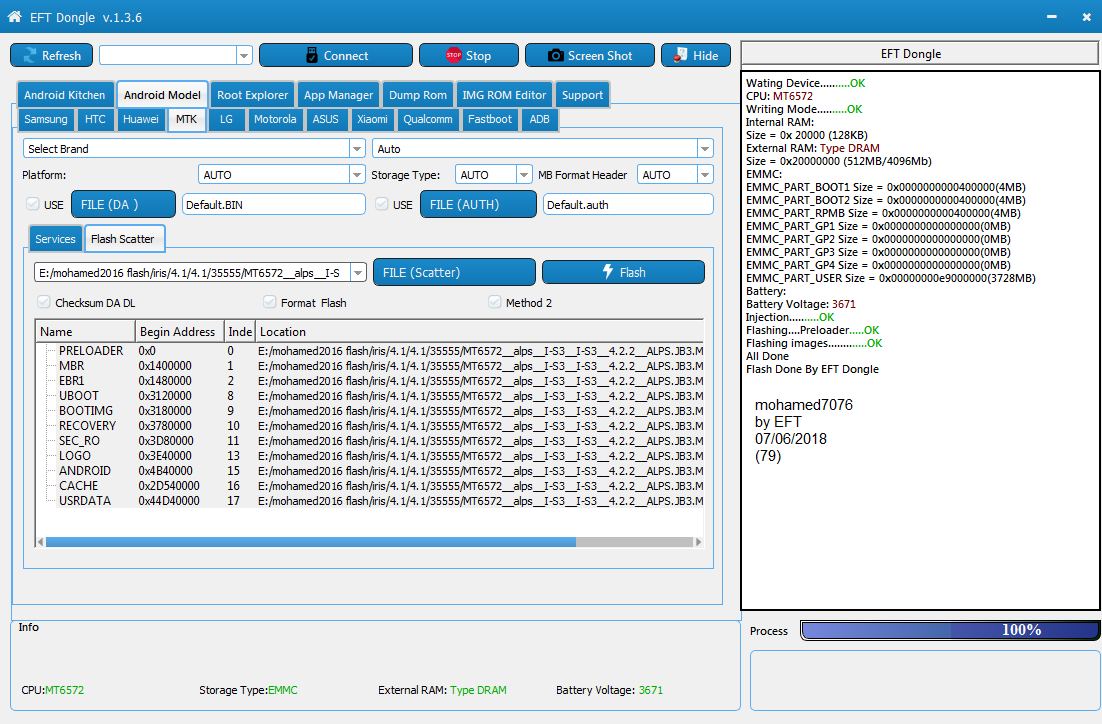Click the Default.BIN input field
The image size is (1102, 724).
tap(273, 205)
